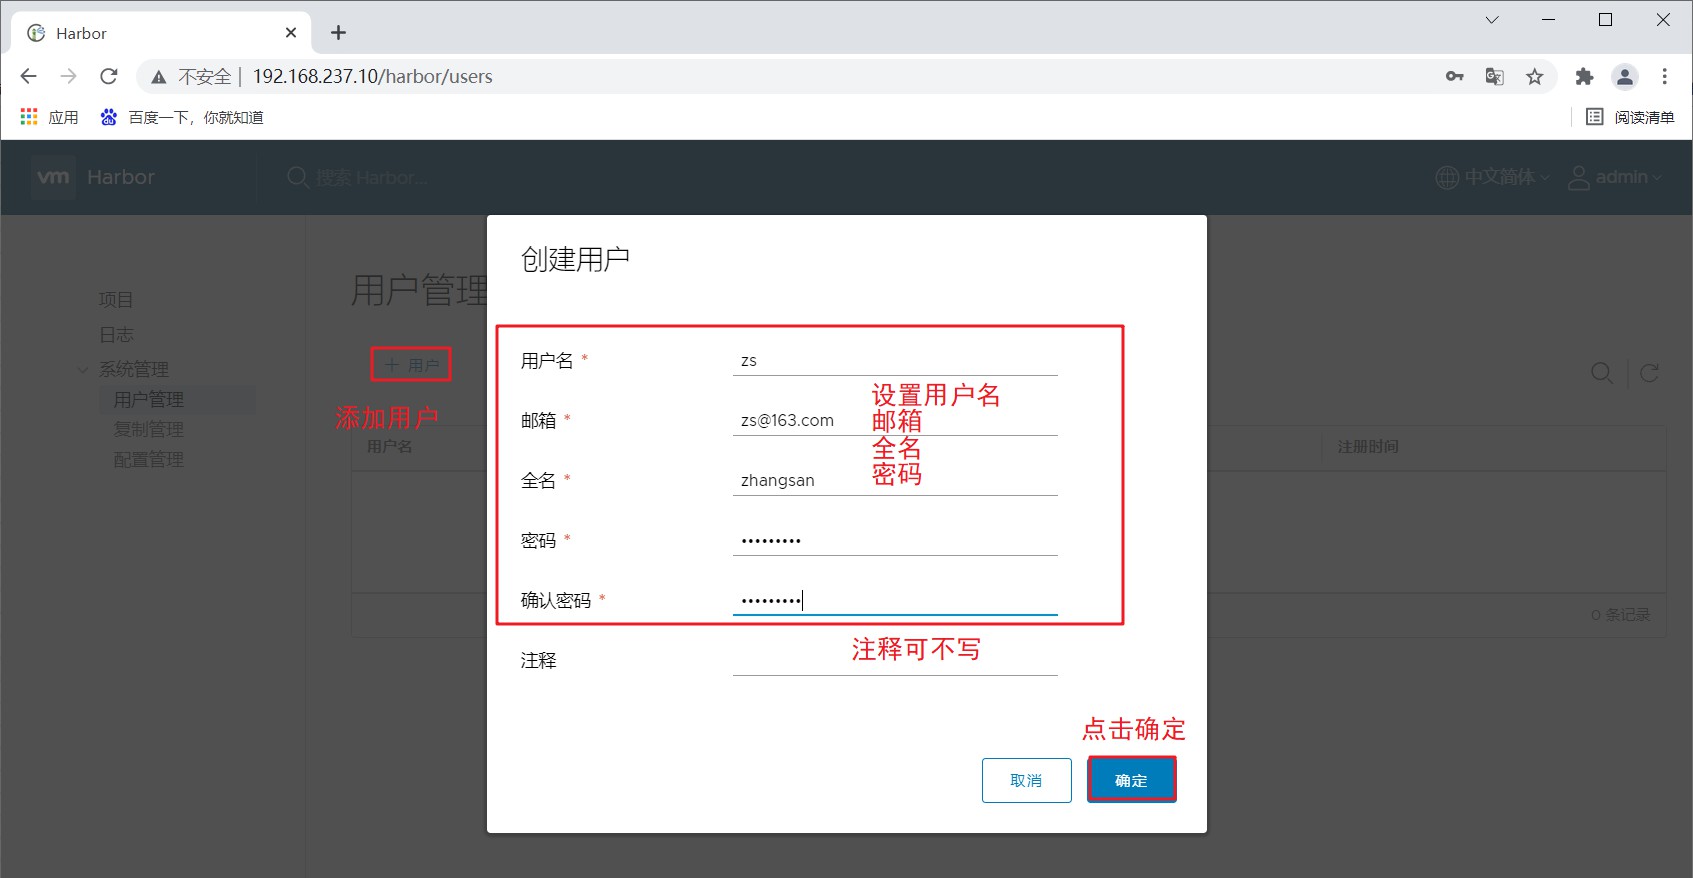Select 复制管理 in the sidebar
Screen dimensions: 1693x878
tap(149, 430)
